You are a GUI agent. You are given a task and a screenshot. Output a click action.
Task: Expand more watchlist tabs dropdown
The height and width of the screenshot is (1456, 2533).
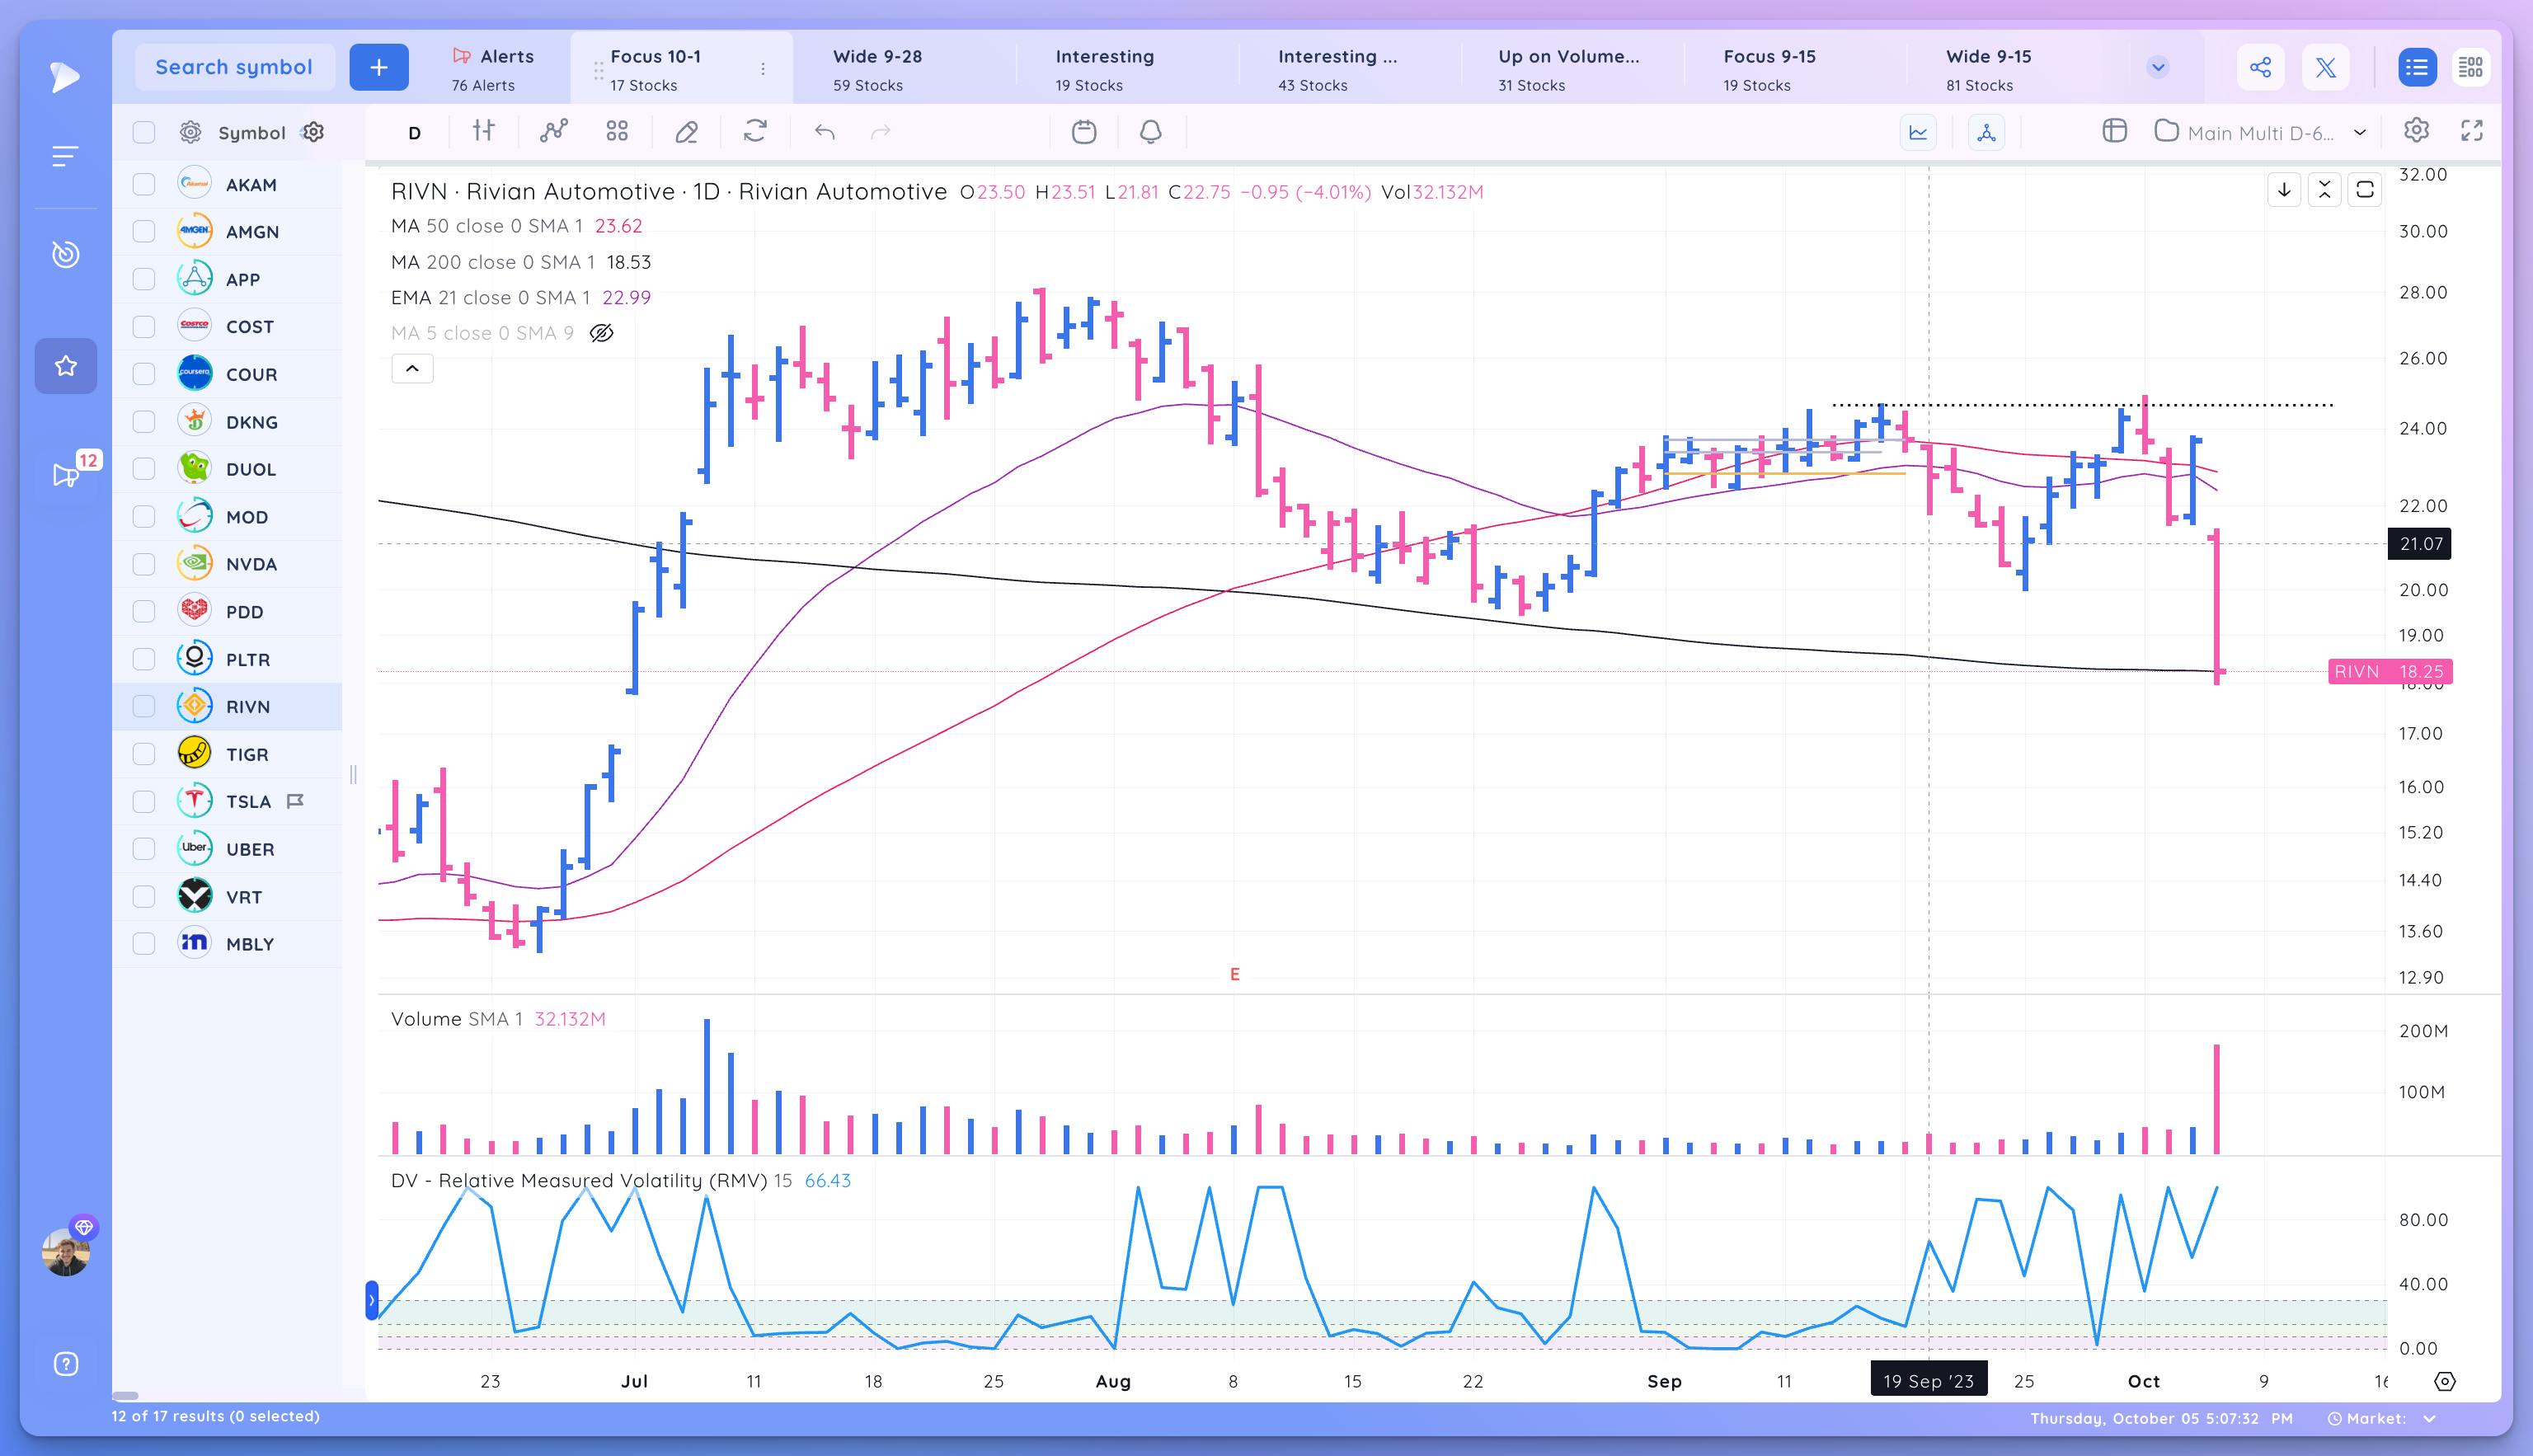[2158, 67]
